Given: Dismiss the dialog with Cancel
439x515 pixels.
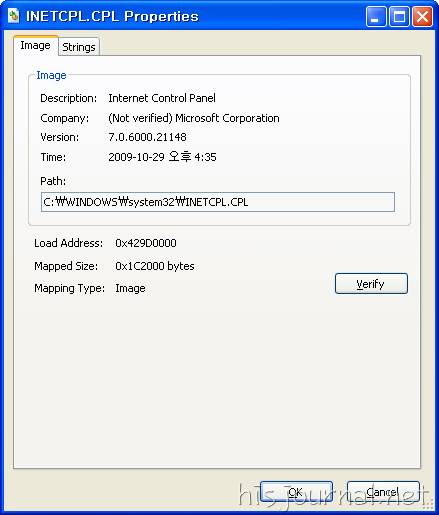Looking at the screenshot, I should tap(383, 492).
